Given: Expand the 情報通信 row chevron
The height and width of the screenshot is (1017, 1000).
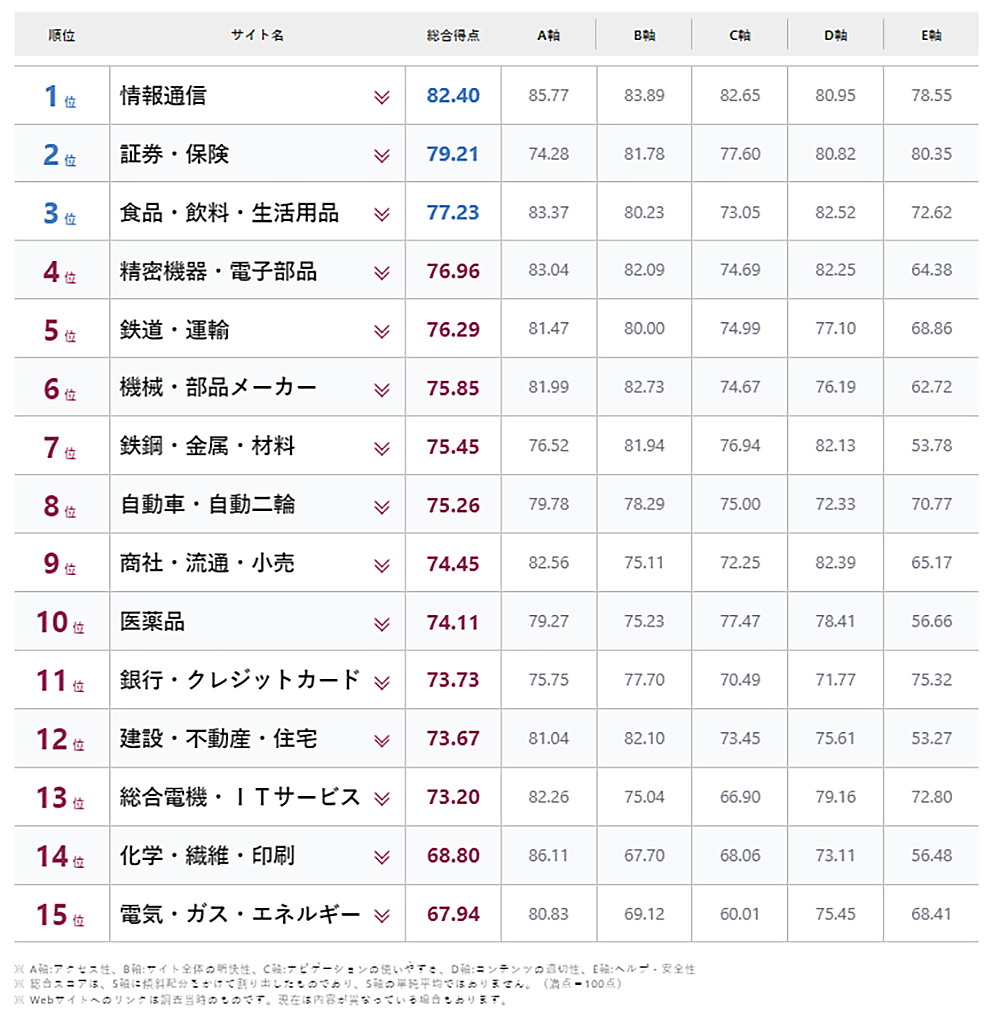Looking at the screenshot, I should (381, 97).
